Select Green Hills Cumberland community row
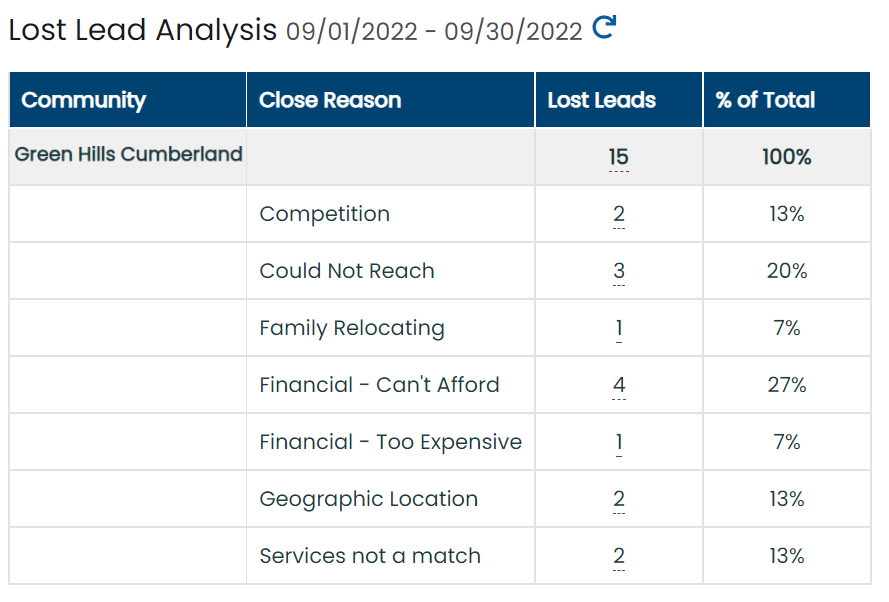This screenshot has height=602, width=889. [440, 156]
